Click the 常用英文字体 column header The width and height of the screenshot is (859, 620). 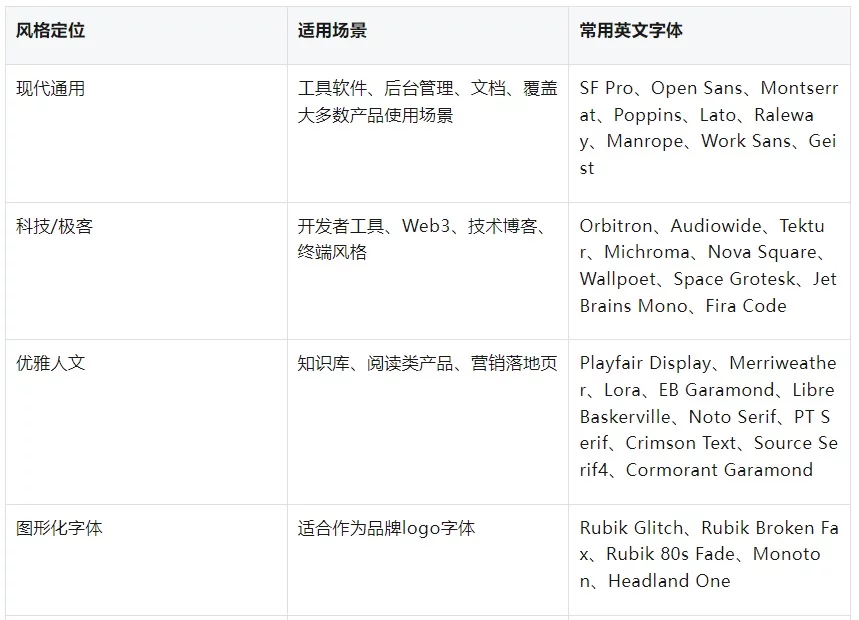tap(631, 31)
